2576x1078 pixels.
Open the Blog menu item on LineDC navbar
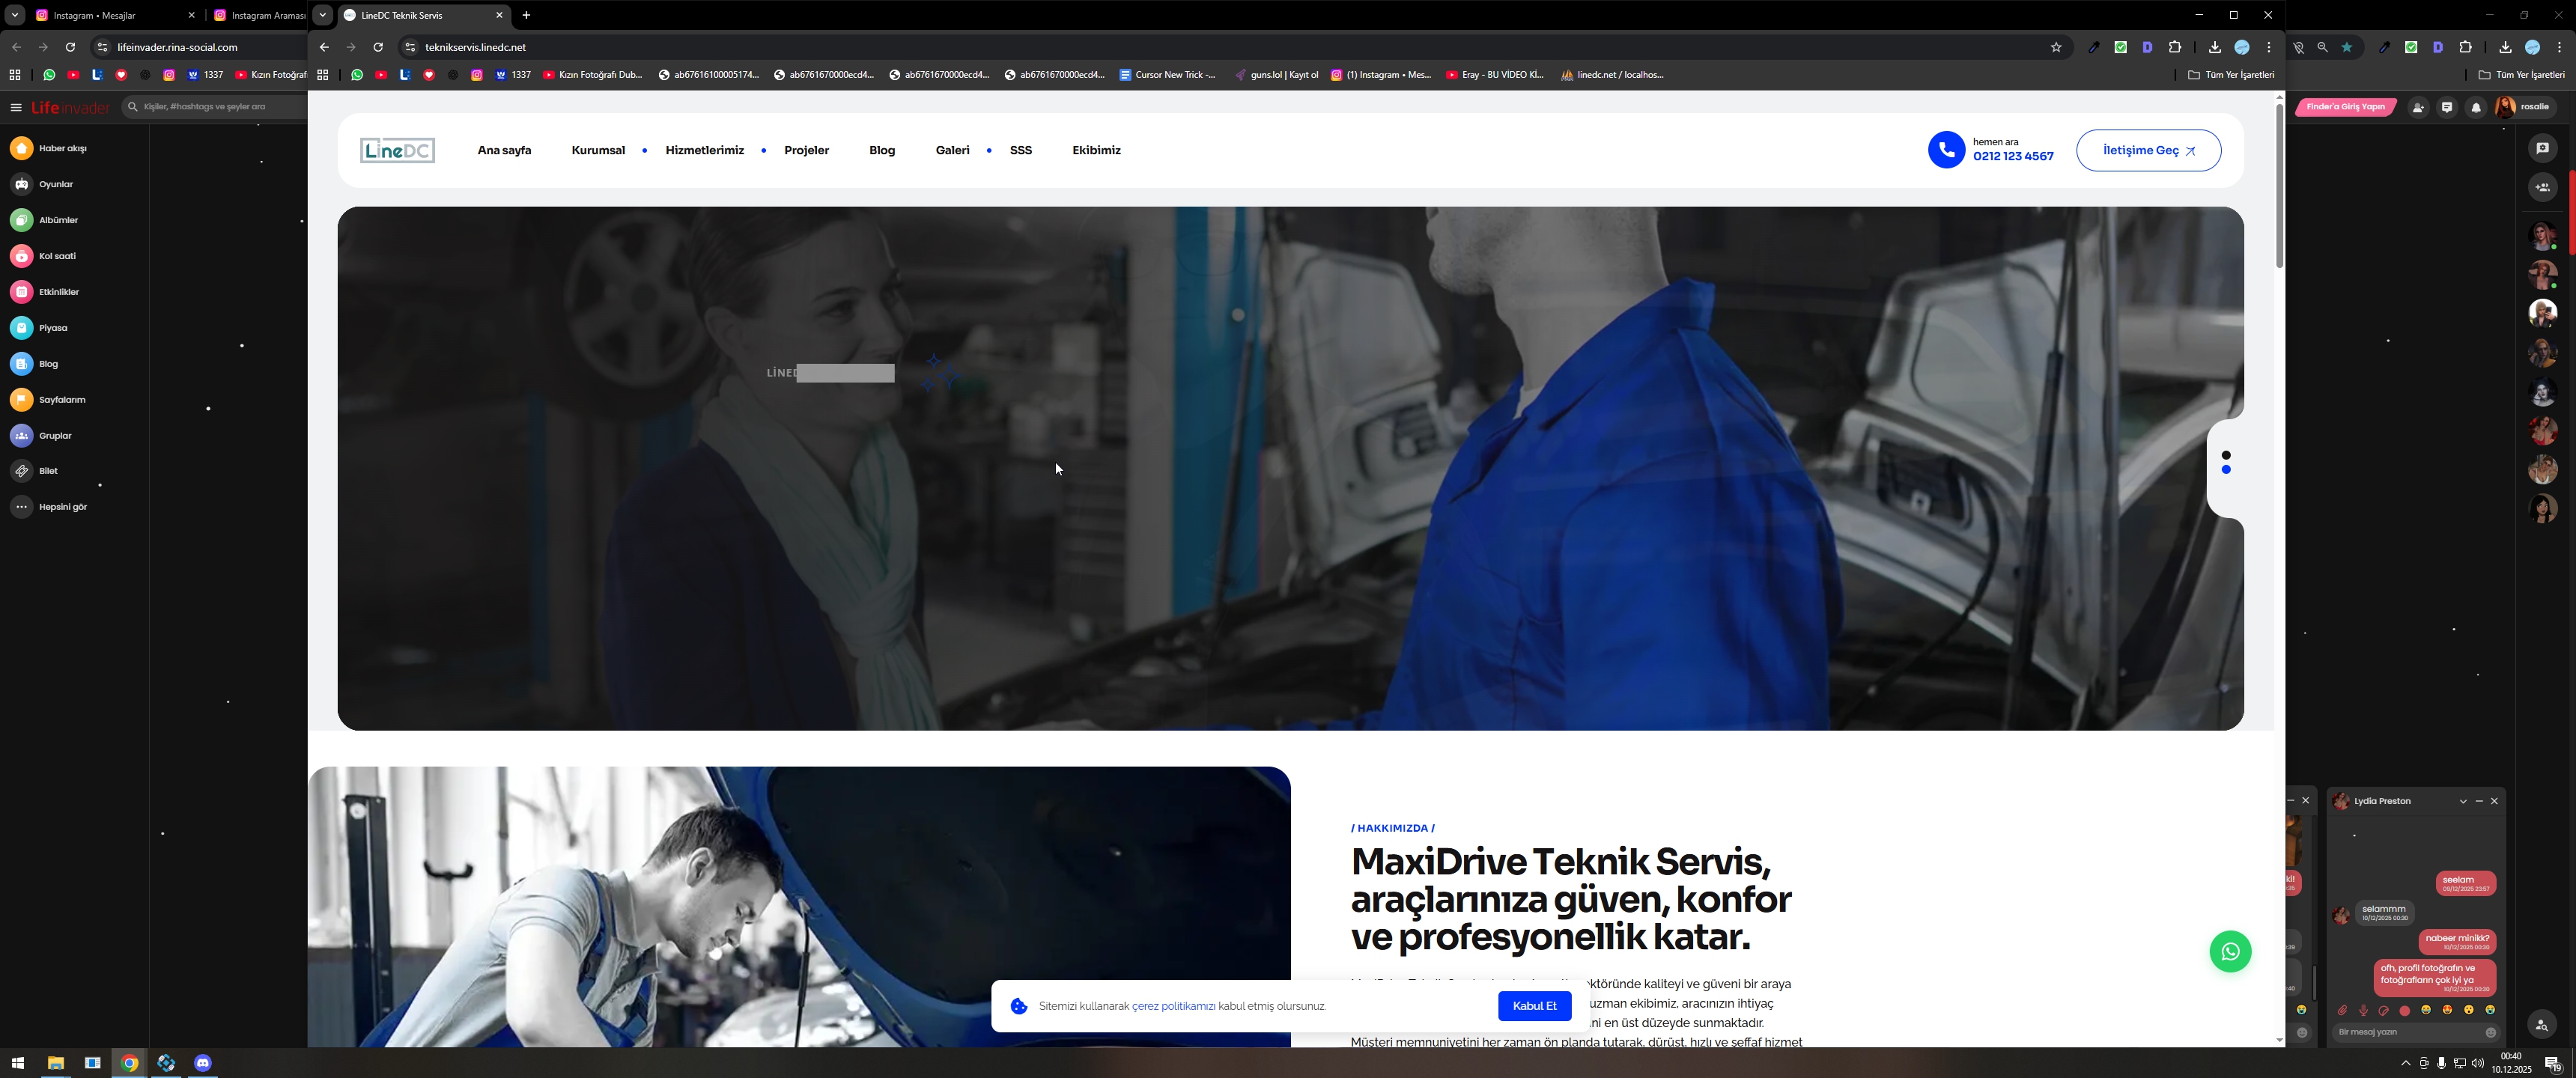(x=881, y=150)
